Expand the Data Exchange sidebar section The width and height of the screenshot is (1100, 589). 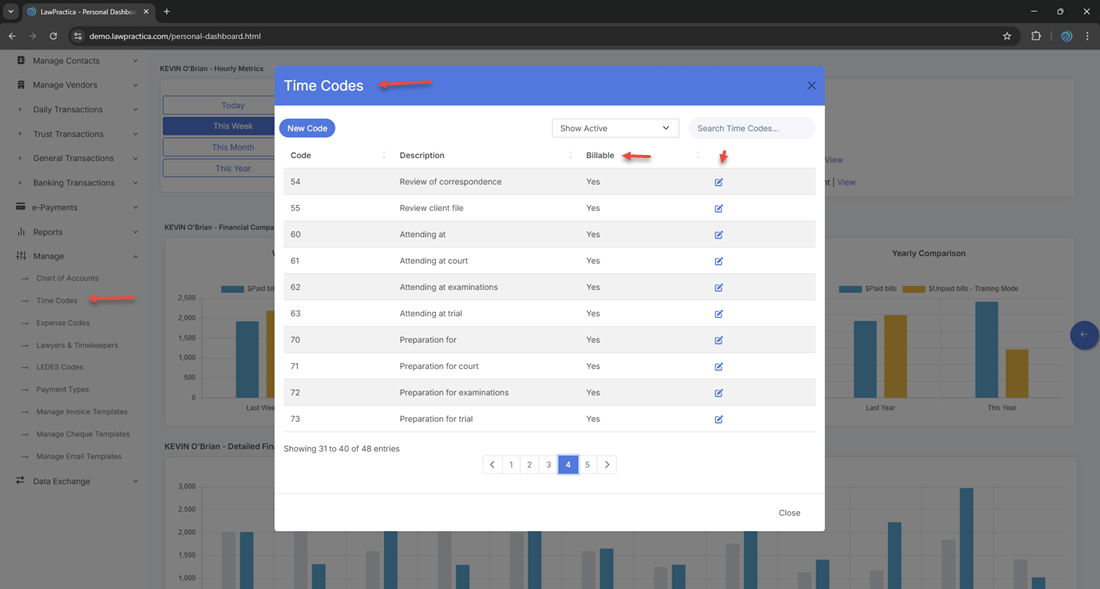click(76, 481)
